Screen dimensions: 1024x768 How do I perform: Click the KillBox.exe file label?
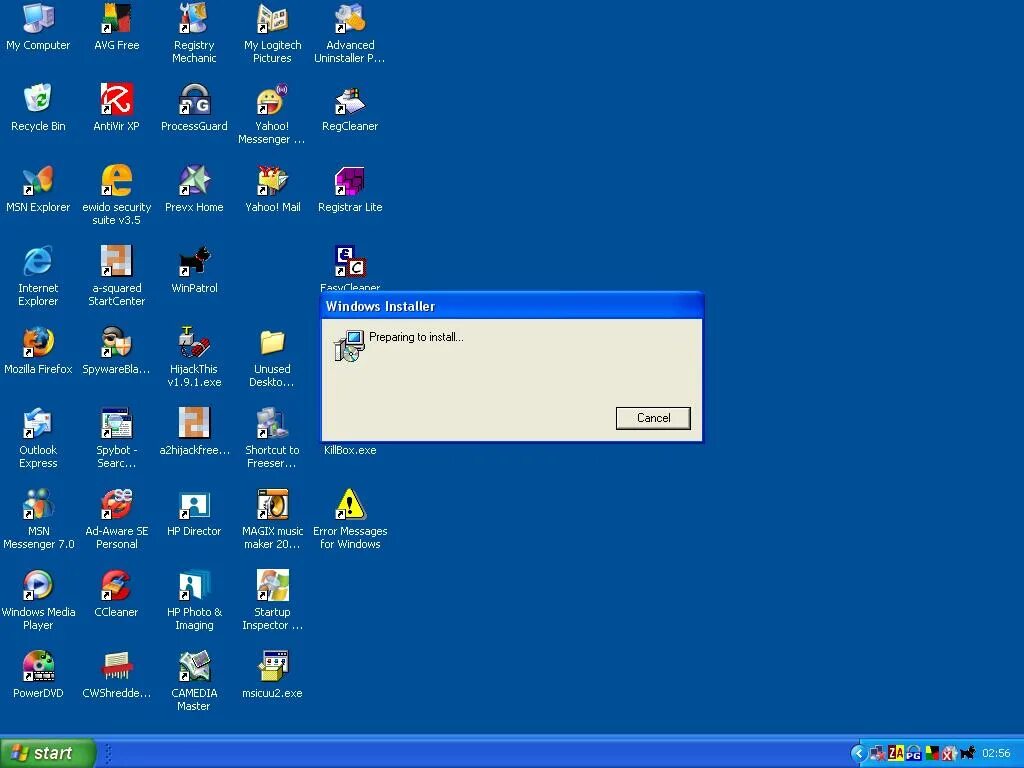pyautogui.click(x=350, y=450)
